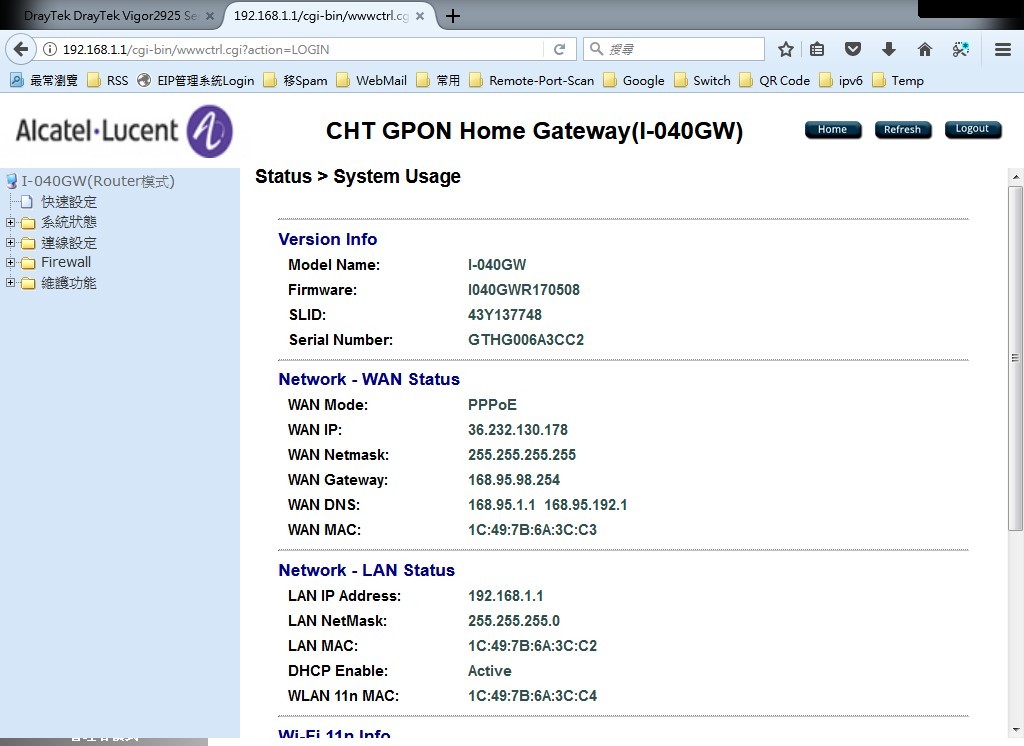Open the 最常瀏覽 bookmark
The image size is (1024, 746).
click(44, 80)
